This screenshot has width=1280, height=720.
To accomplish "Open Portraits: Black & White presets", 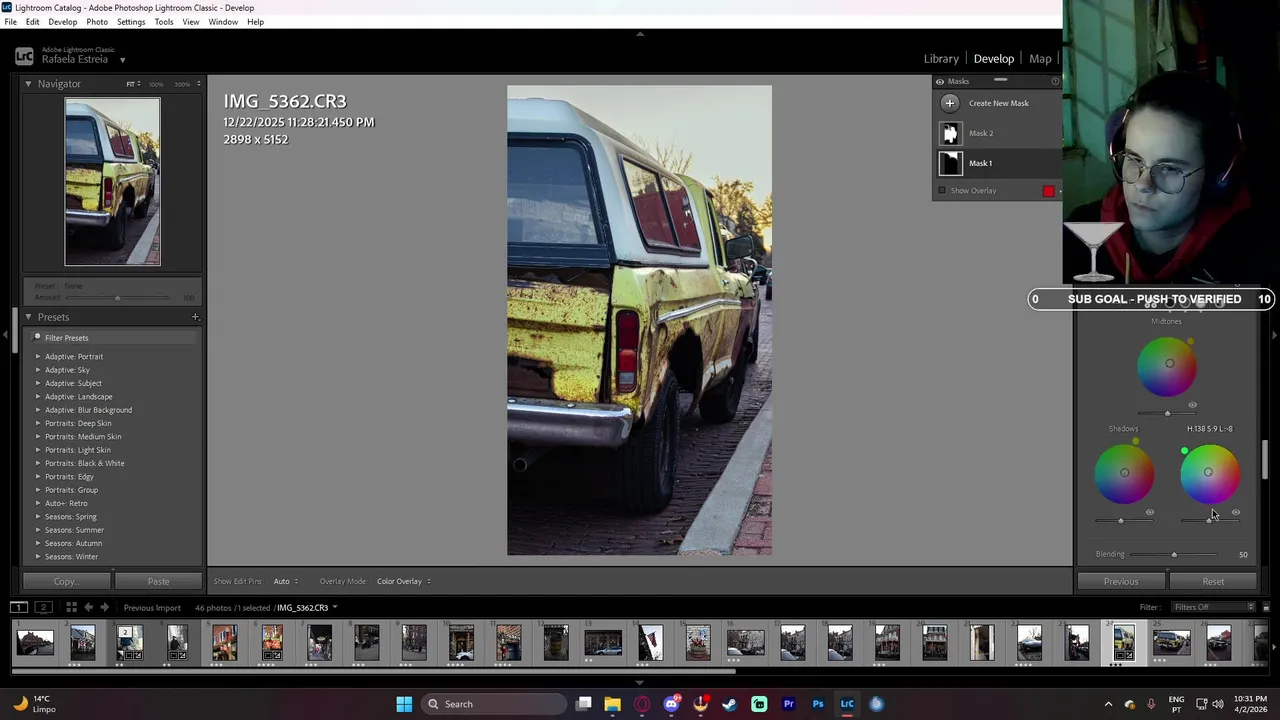I will click(x=38, y=463).
